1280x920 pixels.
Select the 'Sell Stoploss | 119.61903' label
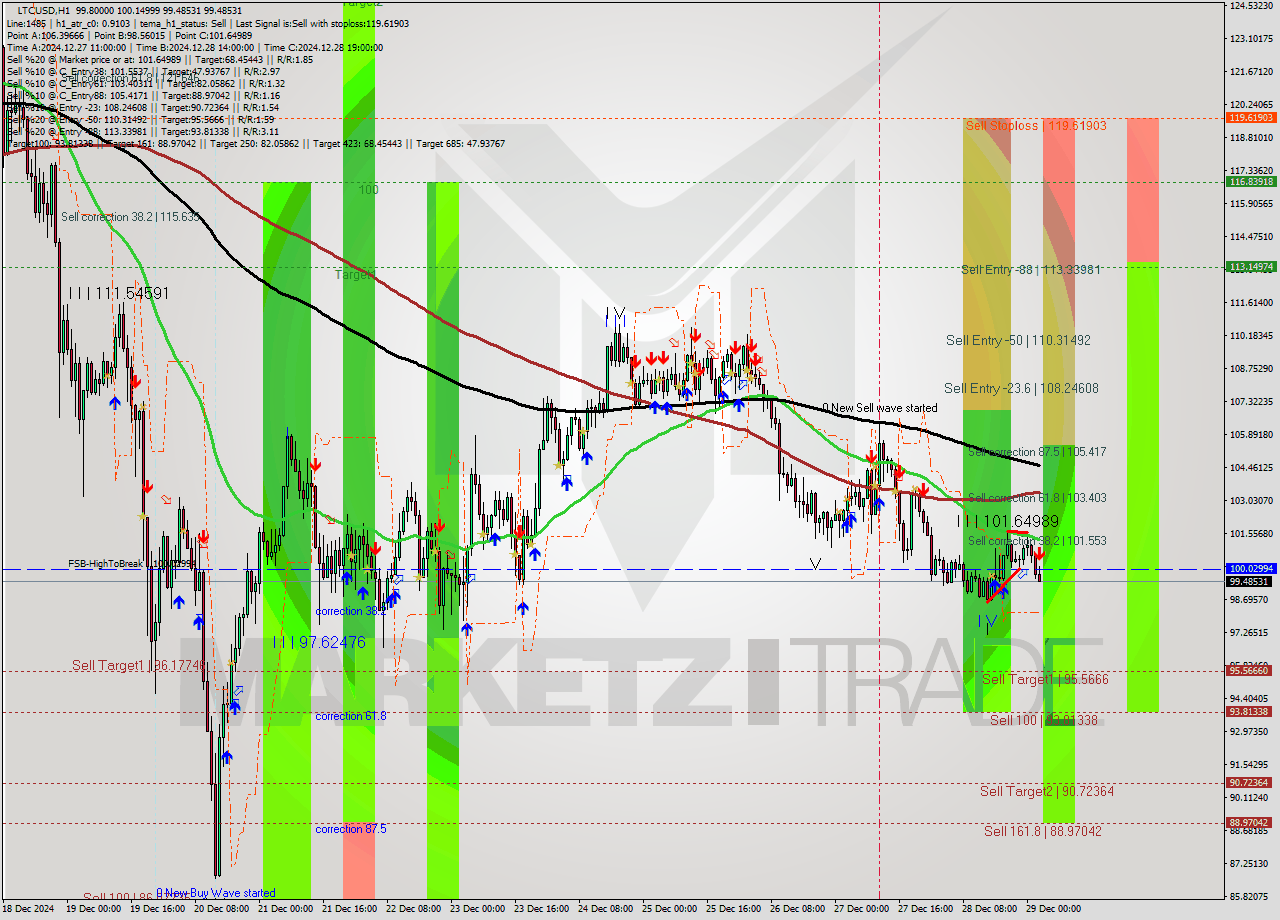click(x=1036, y=126)
